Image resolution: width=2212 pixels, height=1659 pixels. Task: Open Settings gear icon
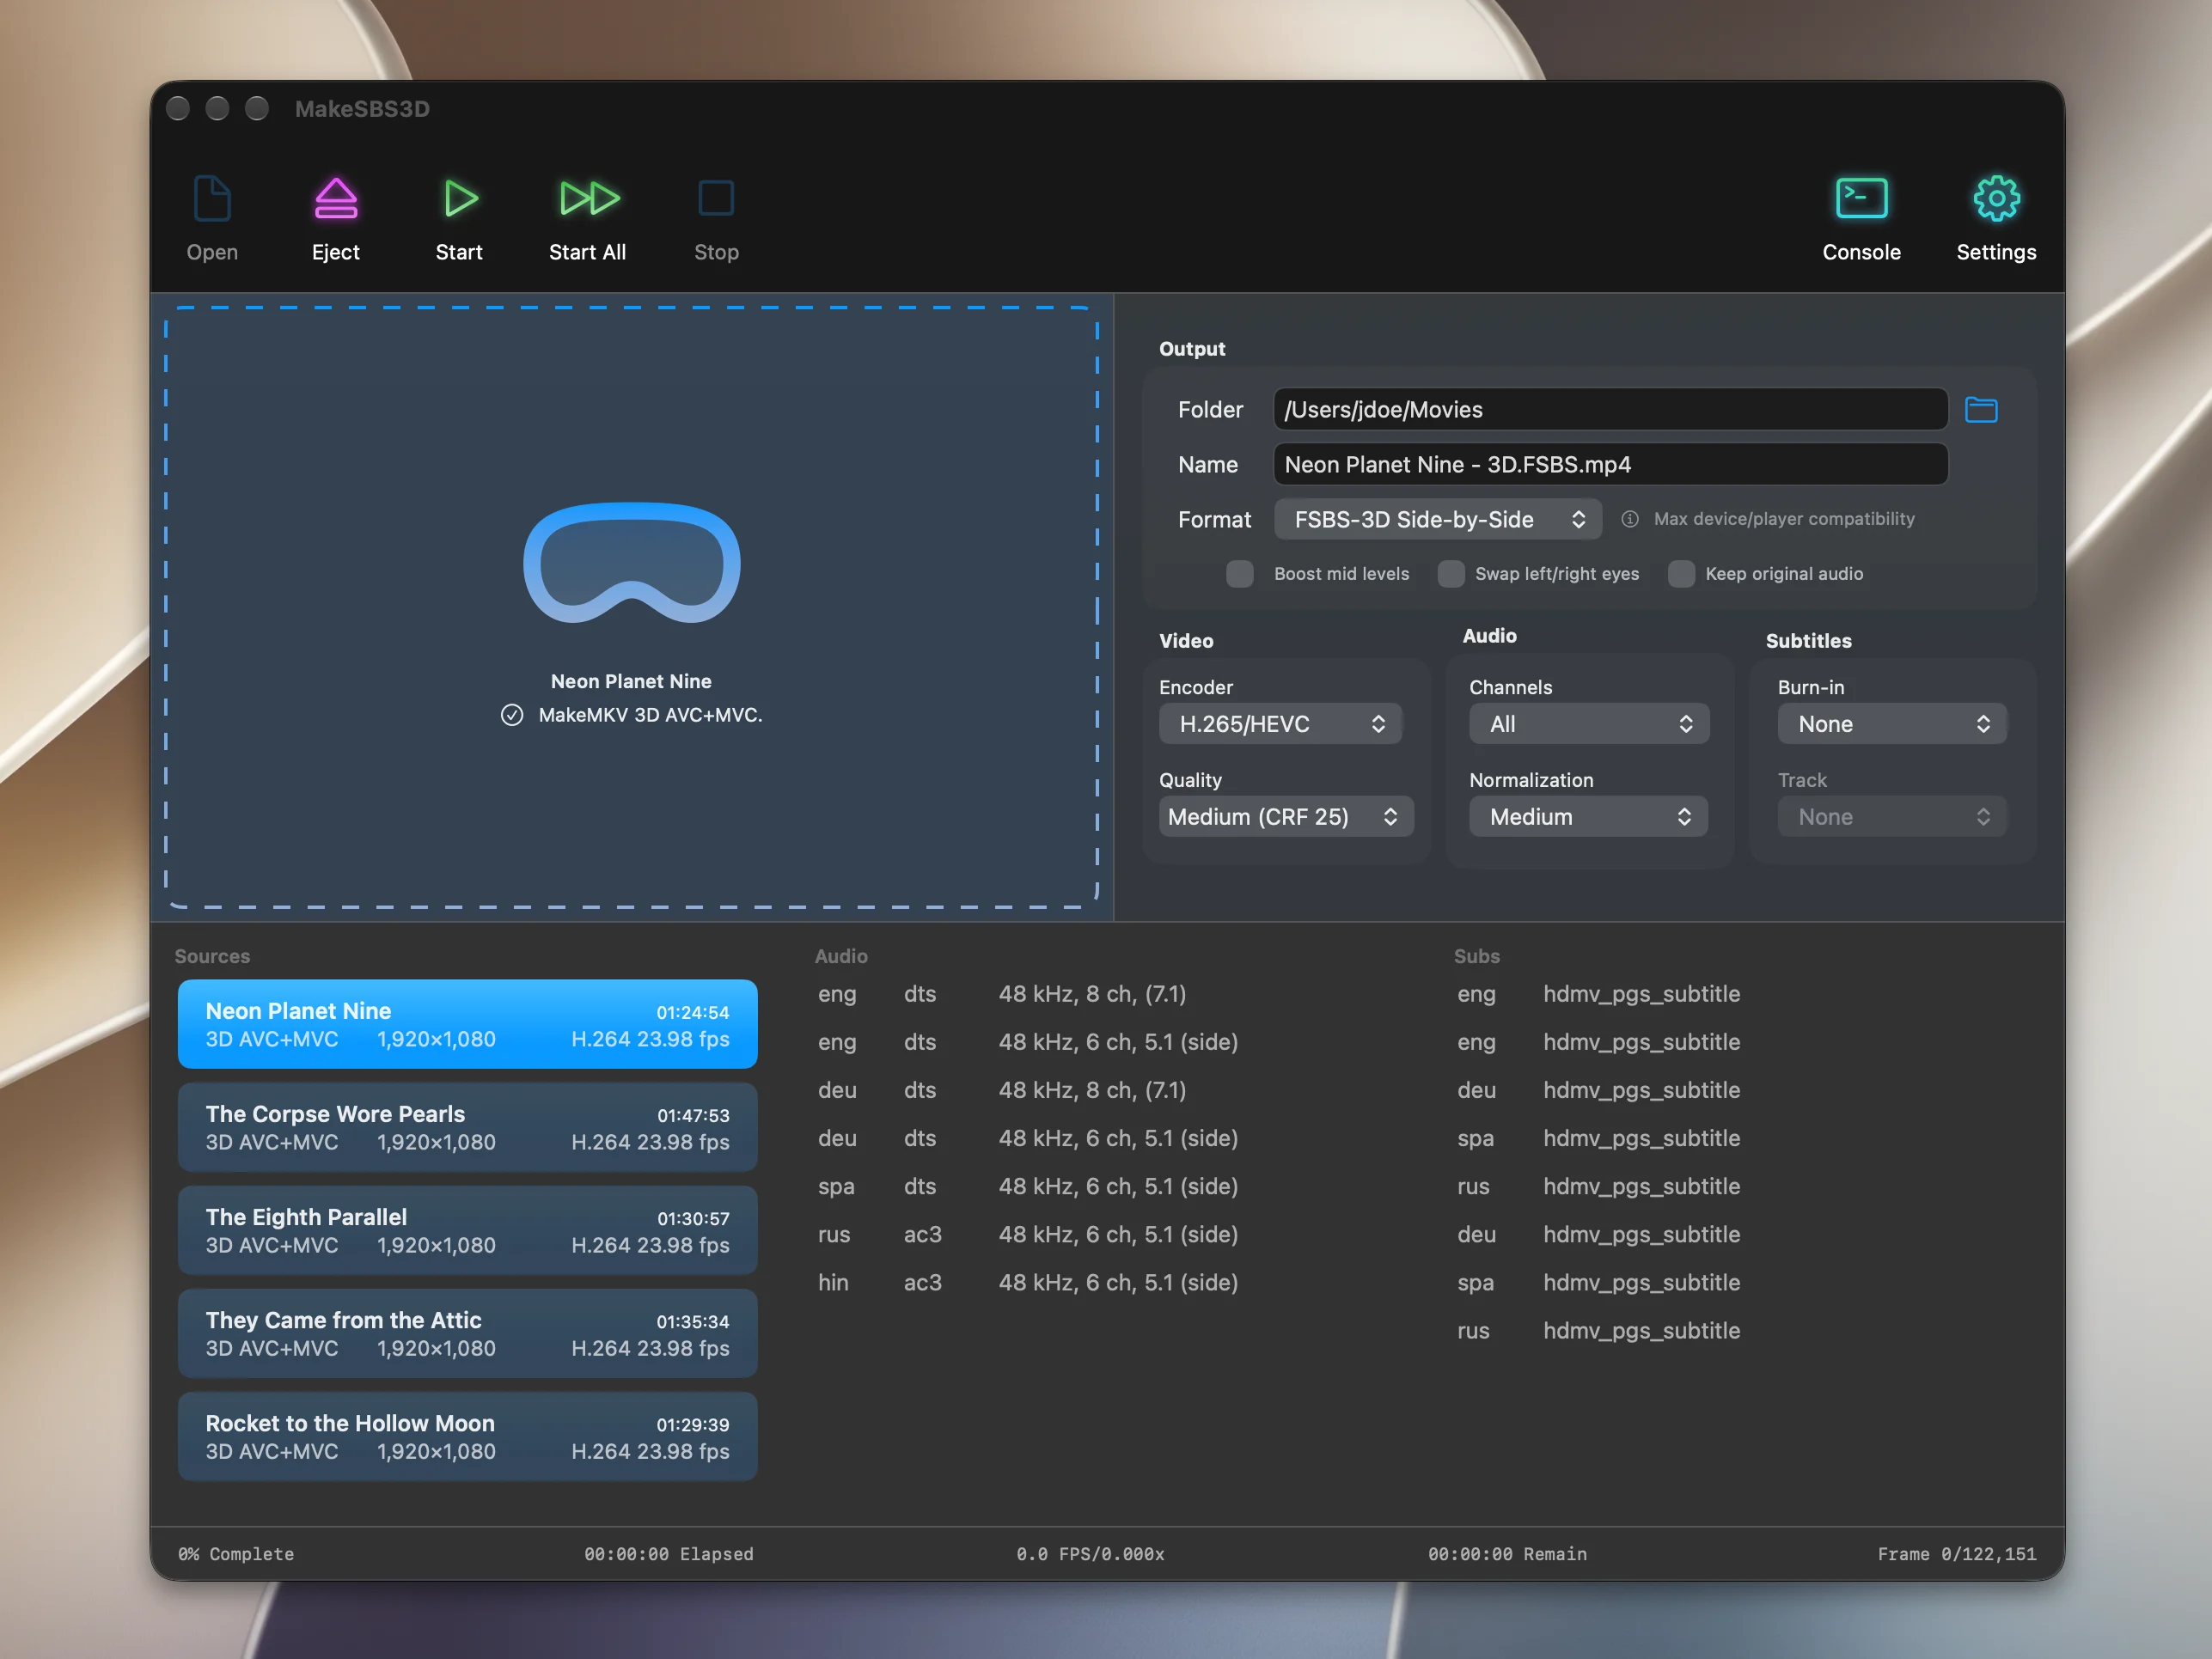pyautogui.click(x=1996, y=198)
